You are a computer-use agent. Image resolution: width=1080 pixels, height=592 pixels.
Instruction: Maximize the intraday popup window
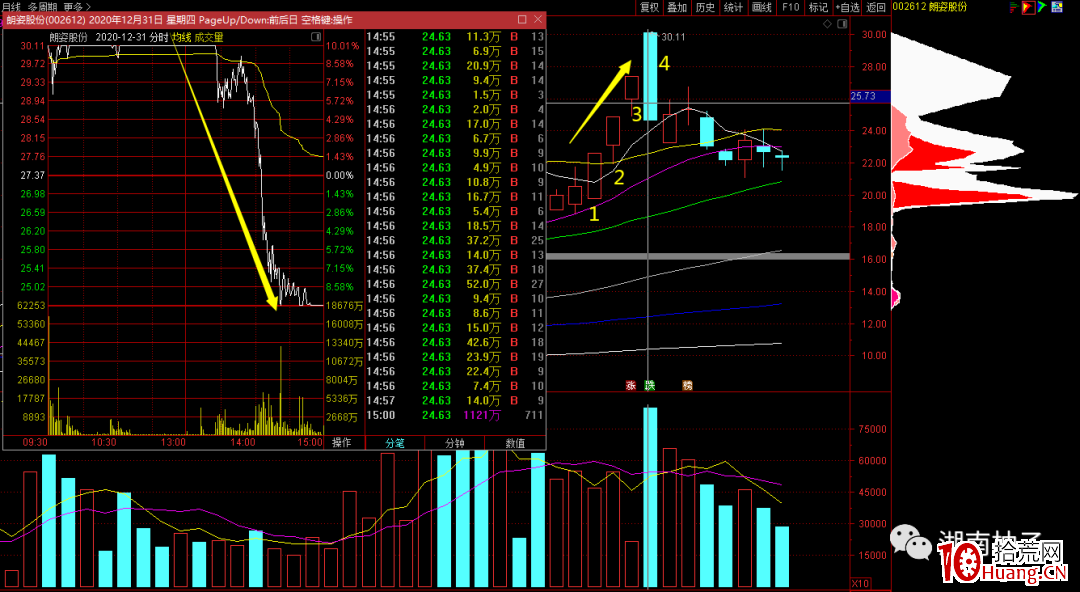click(522, 20)
